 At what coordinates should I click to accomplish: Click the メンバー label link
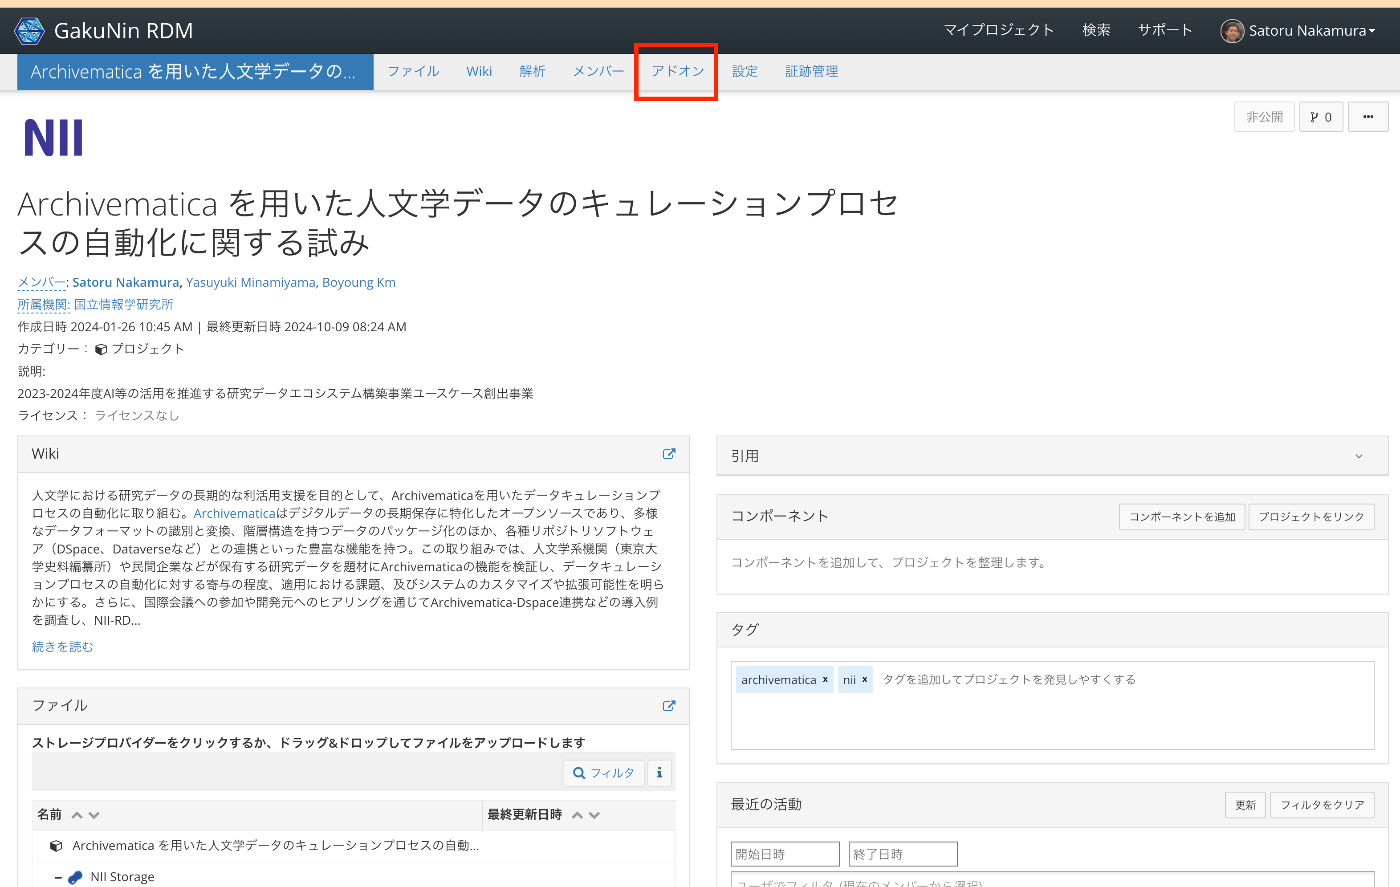click(41, 283)
